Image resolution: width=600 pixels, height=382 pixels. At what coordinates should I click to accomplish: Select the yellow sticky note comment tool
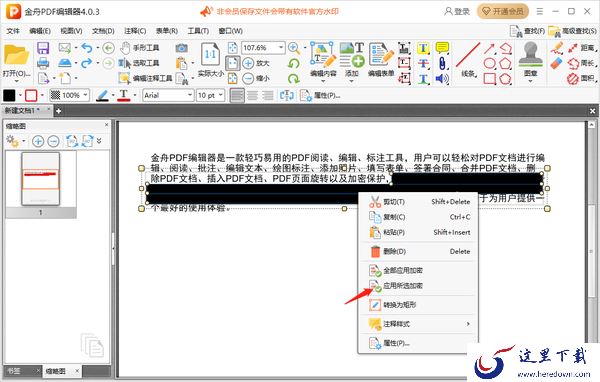[442, 48]
